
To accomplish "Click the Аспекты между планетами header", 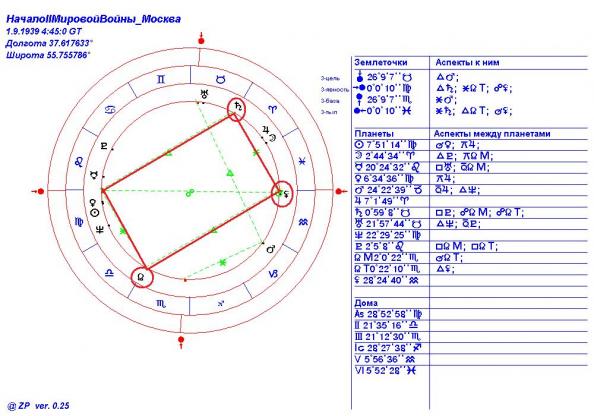I will [492, 133].
